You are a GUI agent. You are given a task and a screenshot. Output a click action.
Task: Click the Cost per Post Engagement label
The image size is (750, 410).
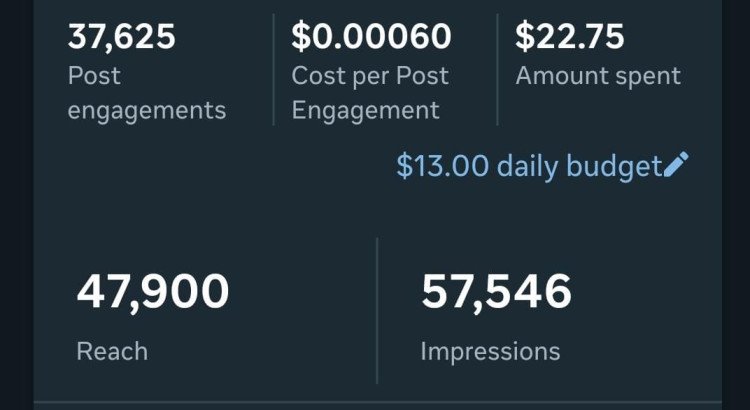click(x=370, y=93)
